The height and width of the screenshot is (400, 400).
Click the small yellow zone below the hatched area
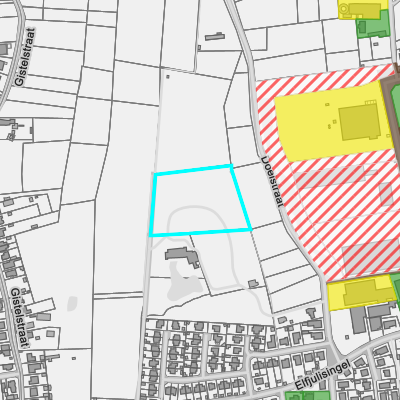(x=361, y=293)
